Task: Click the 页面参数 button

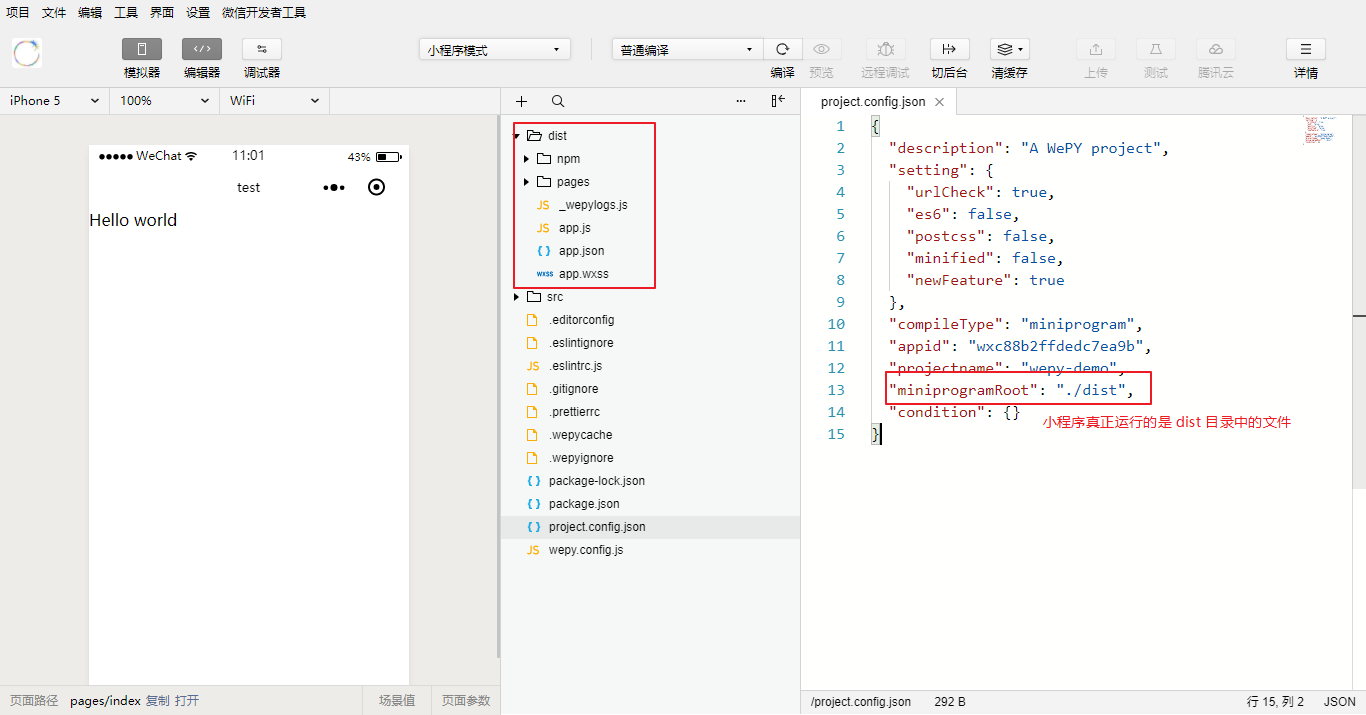Action: (x=466, y=701)
